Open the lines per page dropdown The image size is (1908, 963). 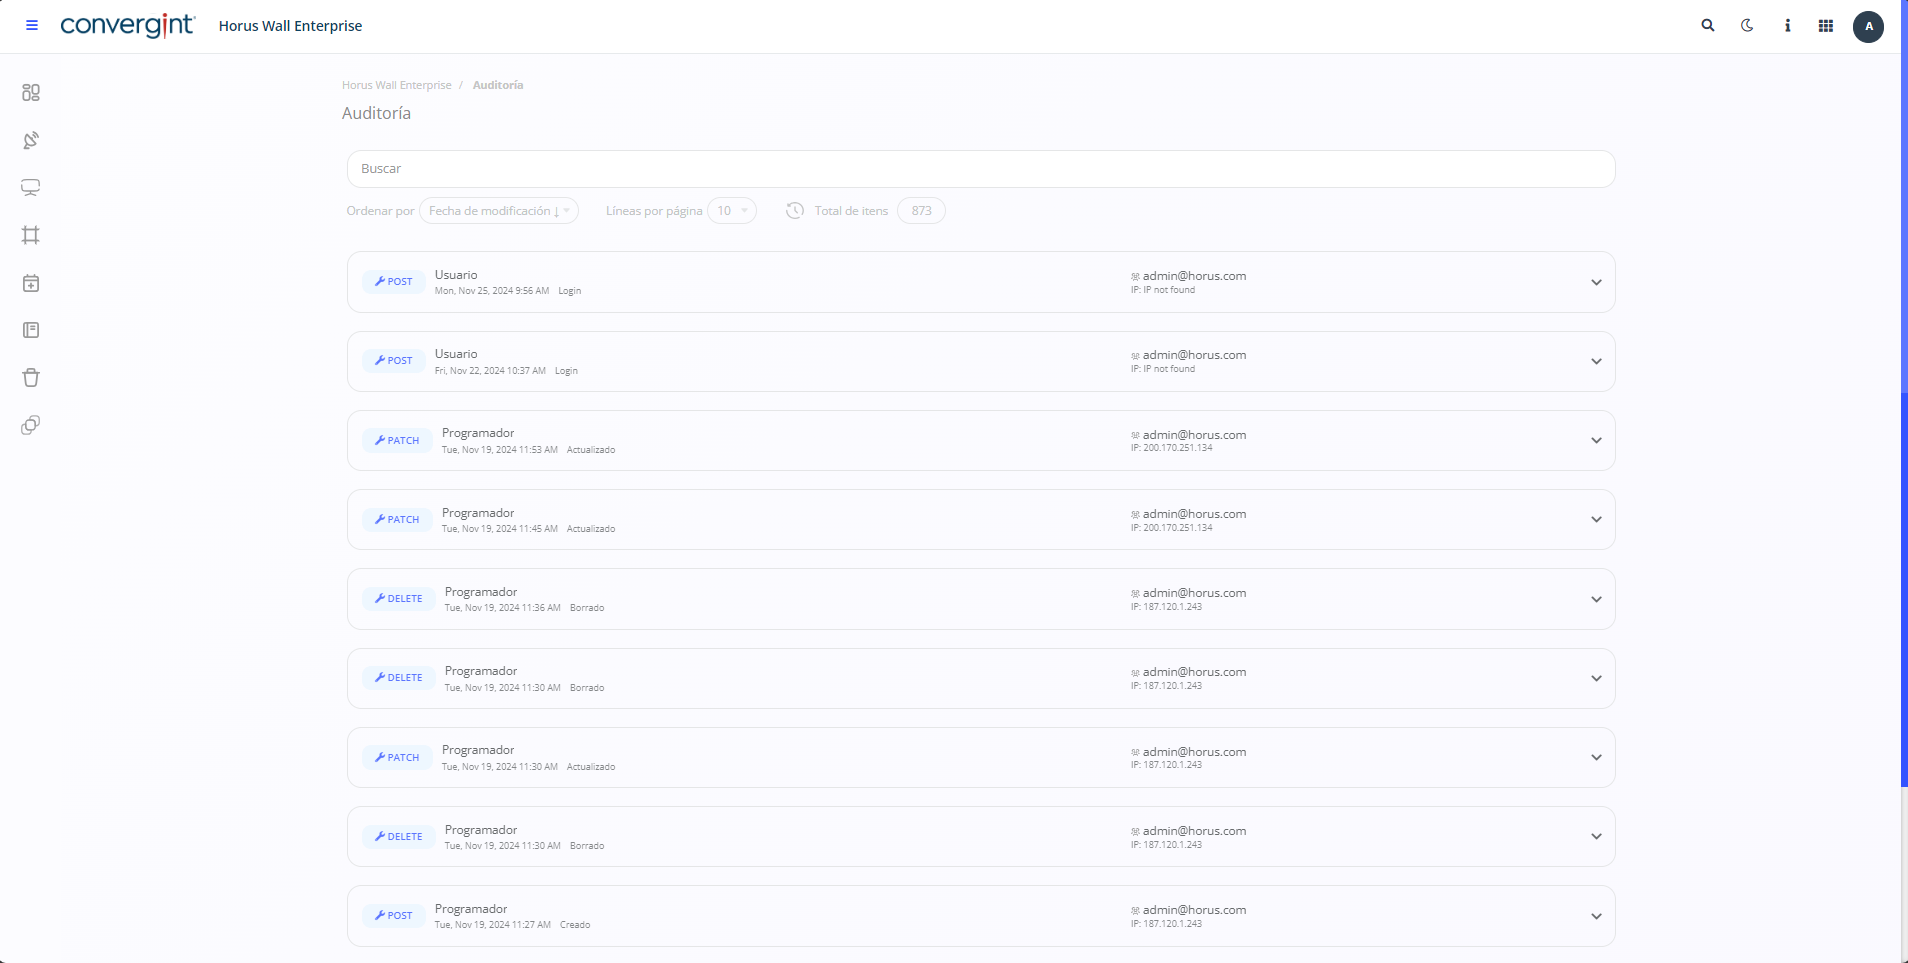point(731,211)
